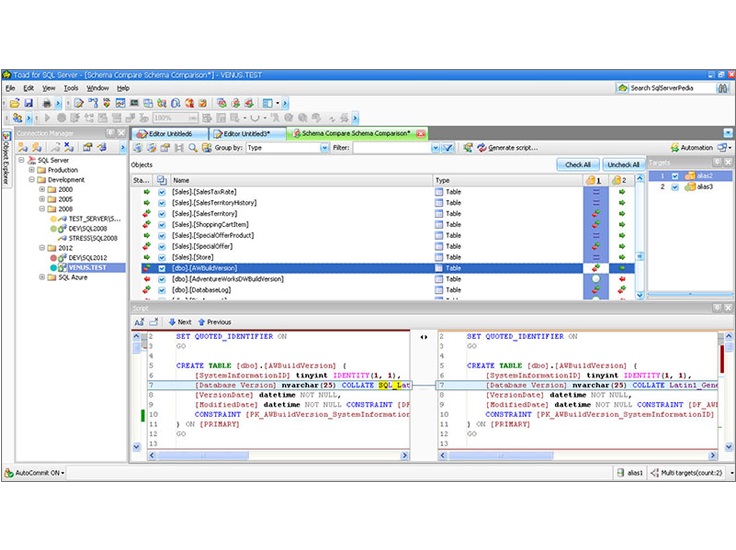Uncheck the alias2 target checkbox
The width and height of the screenshot is (736, 550).
coord(675,176)
